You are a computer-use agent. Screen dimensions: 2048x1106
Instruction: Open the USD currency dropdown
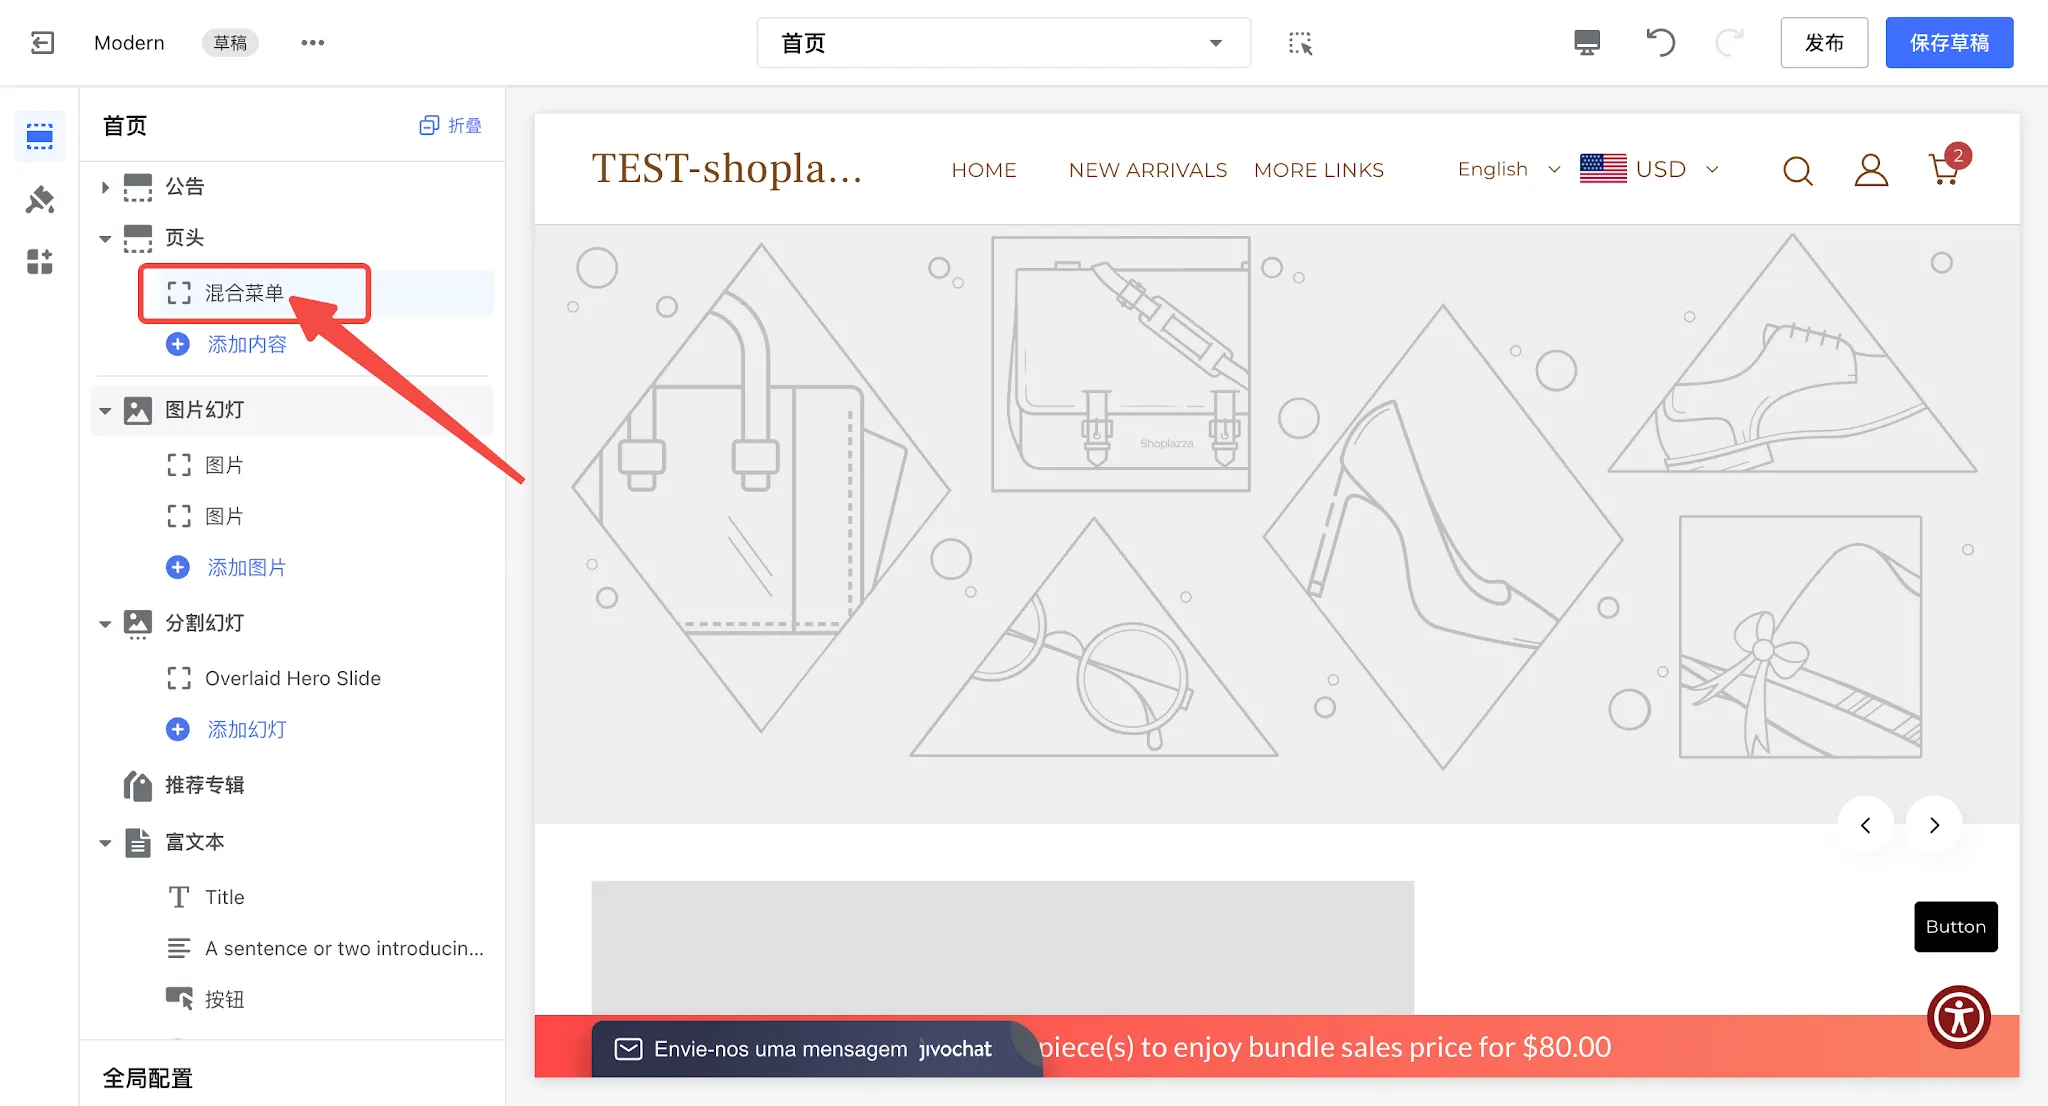[1676, 169]
